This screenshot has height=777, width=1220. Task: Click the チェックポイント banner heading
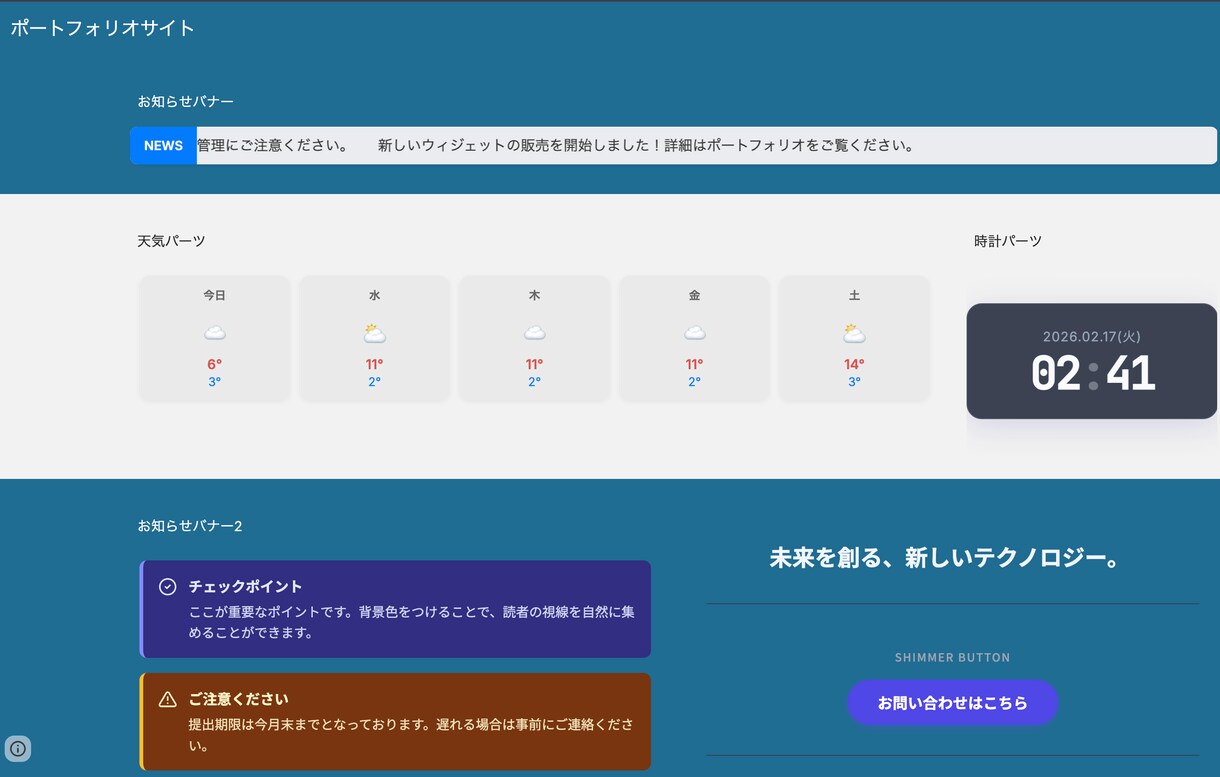(x=245, y=586)
